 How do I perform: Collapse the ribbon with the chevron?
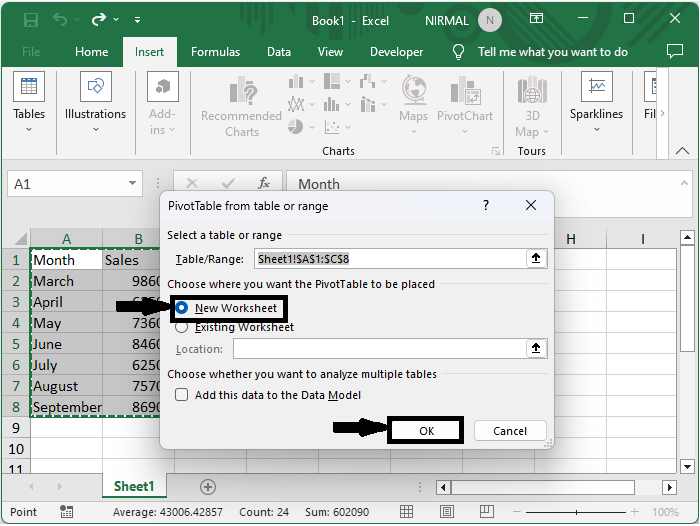click(683, 150)
